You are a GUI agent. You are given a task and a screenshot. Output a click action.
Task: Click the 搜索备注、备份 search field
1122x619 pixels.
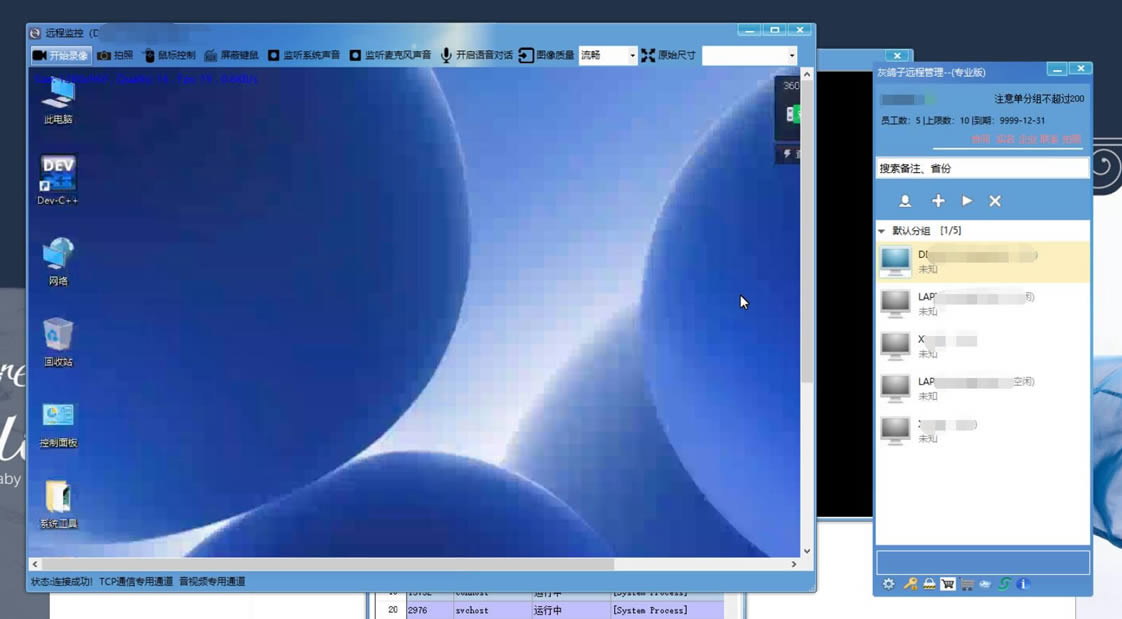click(x=982, y=169)
